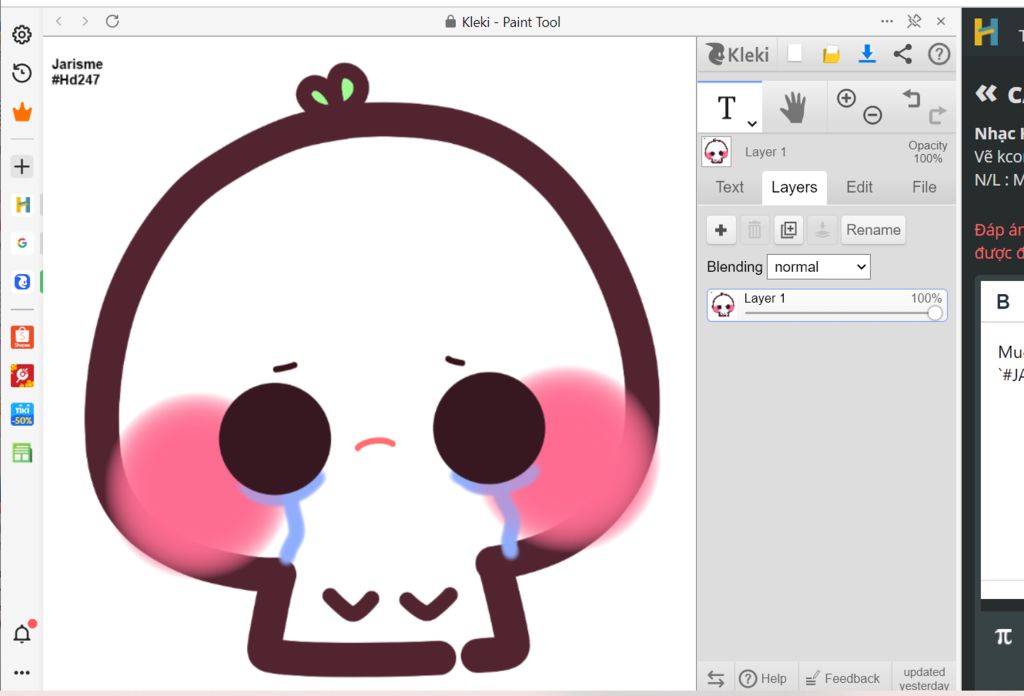Open the browser sidebar settings gear
Screen dimensions: 1024x696
(22, 34)
